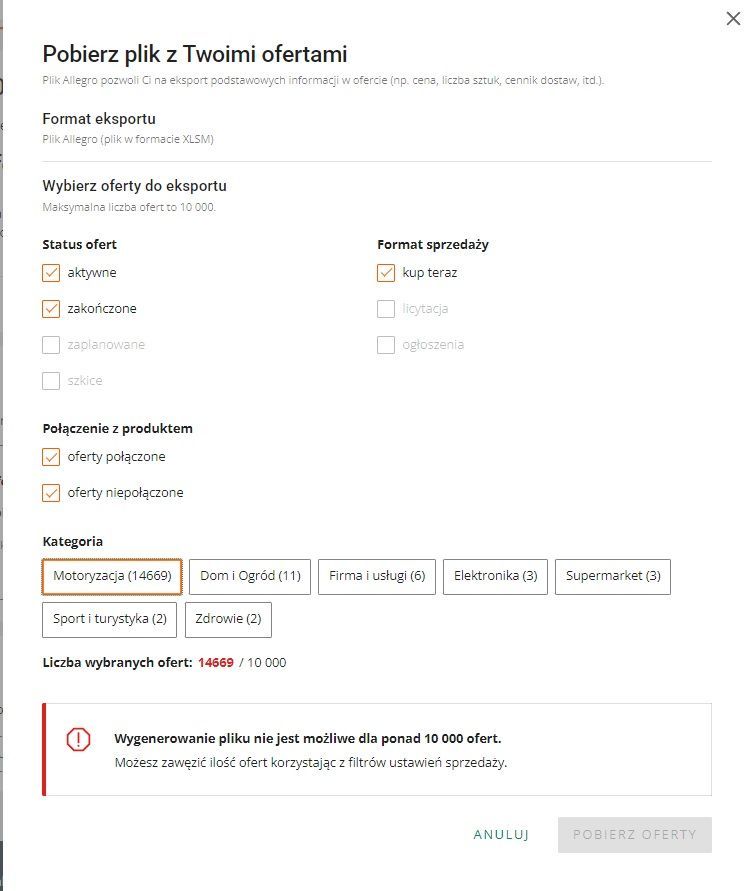Close the export dialog with X icon
The height and width of the screenshot is (891, 749).
pyautogui.click(x=733, y=18)
